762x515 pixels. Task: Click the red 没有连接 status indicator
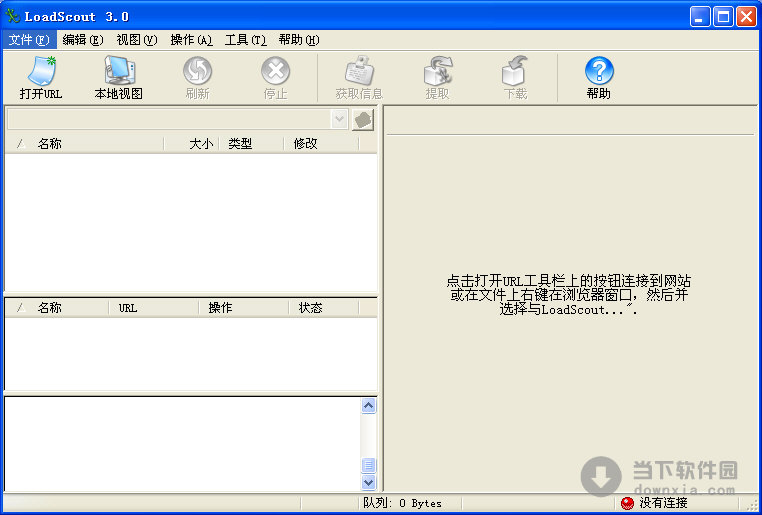tap(627, 503)
